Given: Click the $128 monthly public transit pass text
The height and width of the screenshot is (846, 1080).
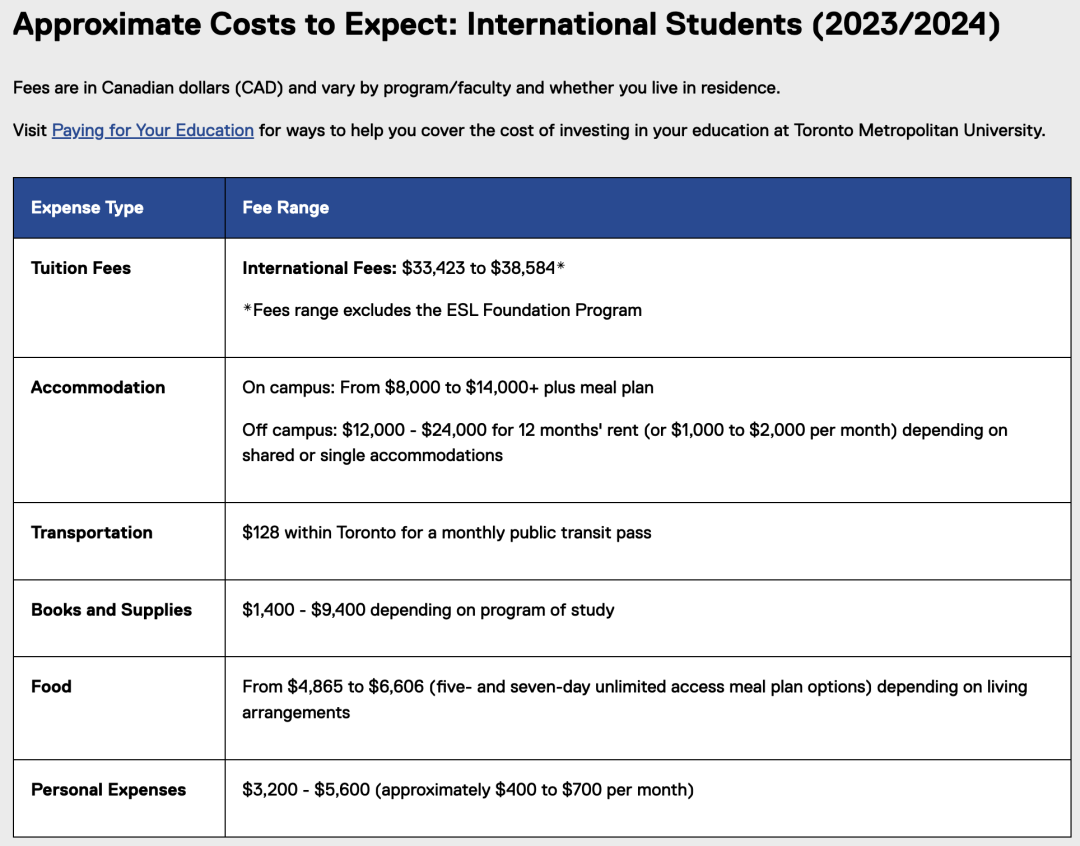Looking at the screenshot, I should pos(446,533).
